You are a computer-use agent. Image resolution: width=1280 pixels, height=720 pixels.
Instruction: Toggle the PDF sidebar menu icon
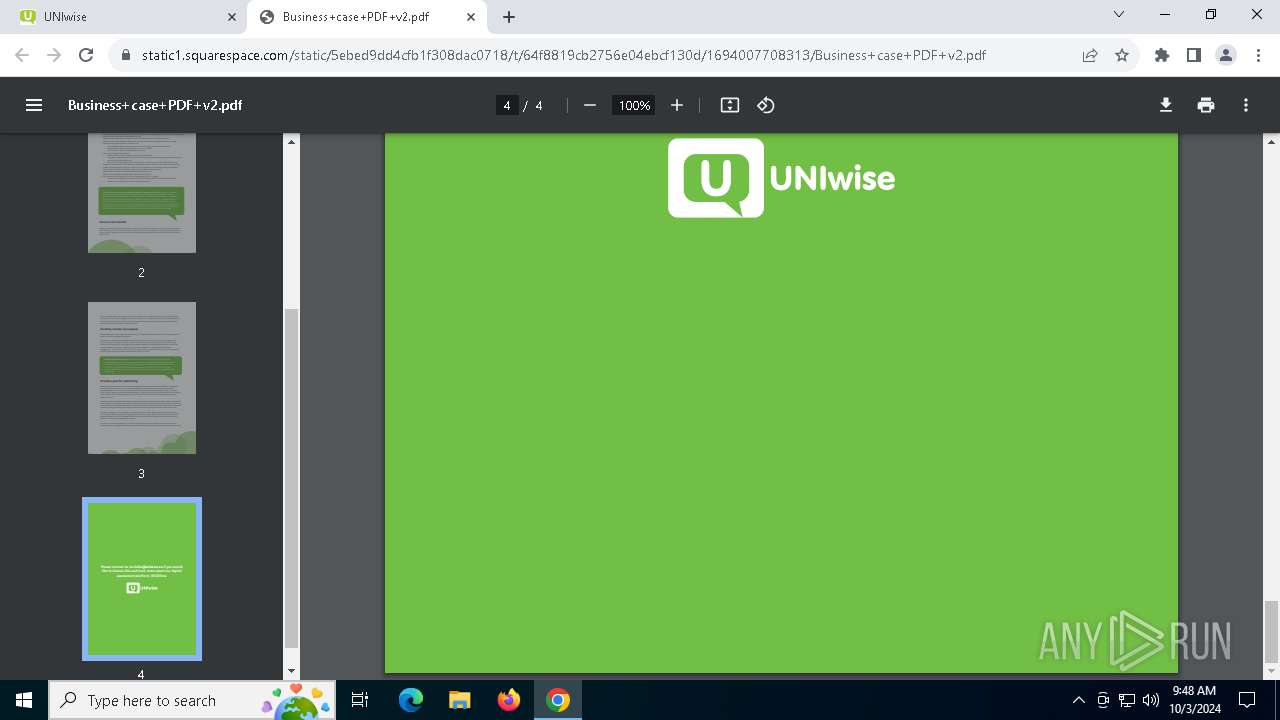(34, 105)
